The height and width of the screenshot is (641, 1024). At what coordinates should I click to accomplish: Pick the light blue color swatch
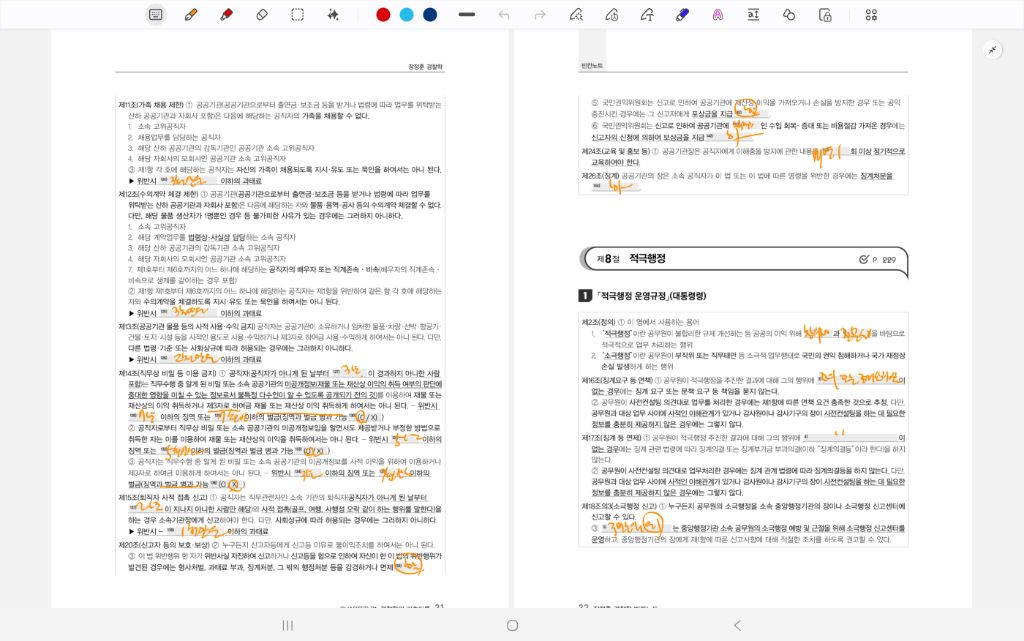click(x=406, y=15)
